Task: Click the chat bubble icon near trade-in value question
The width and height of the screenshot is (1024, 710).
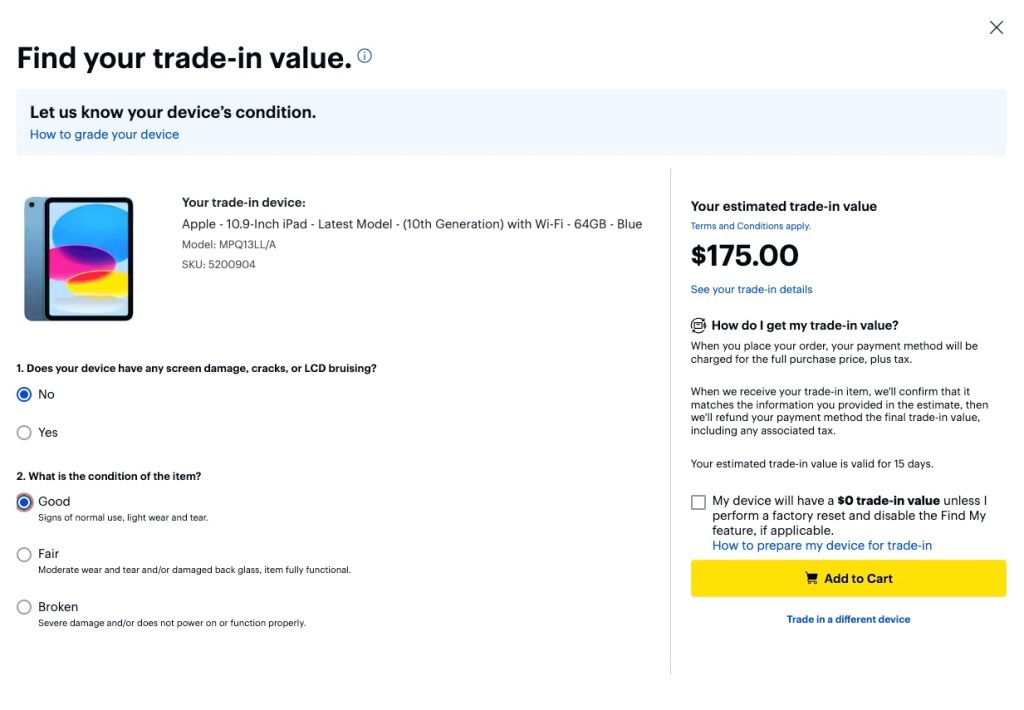Action: (x=697, y=325)
